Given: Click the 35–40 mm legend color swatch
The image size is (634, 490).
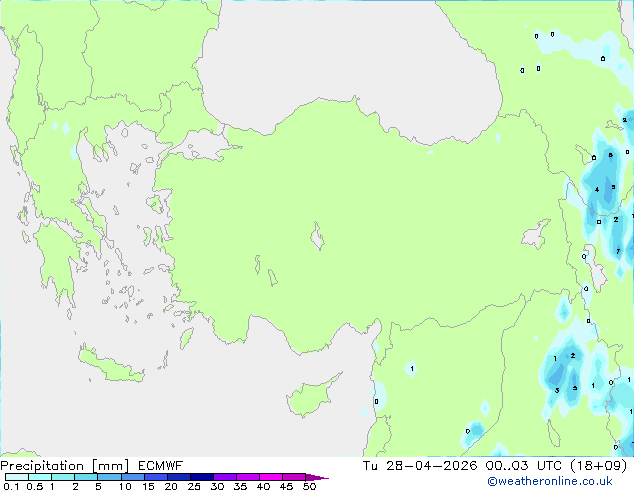Looking at the screenshot, I should [x=247, y=477].
